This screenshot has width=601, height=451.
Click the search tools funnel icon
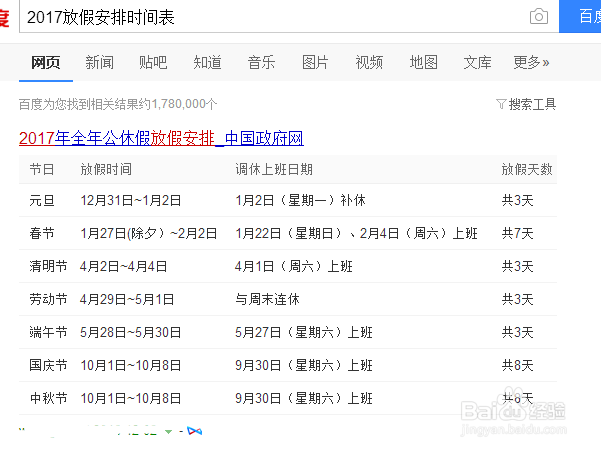click(501, 104)
